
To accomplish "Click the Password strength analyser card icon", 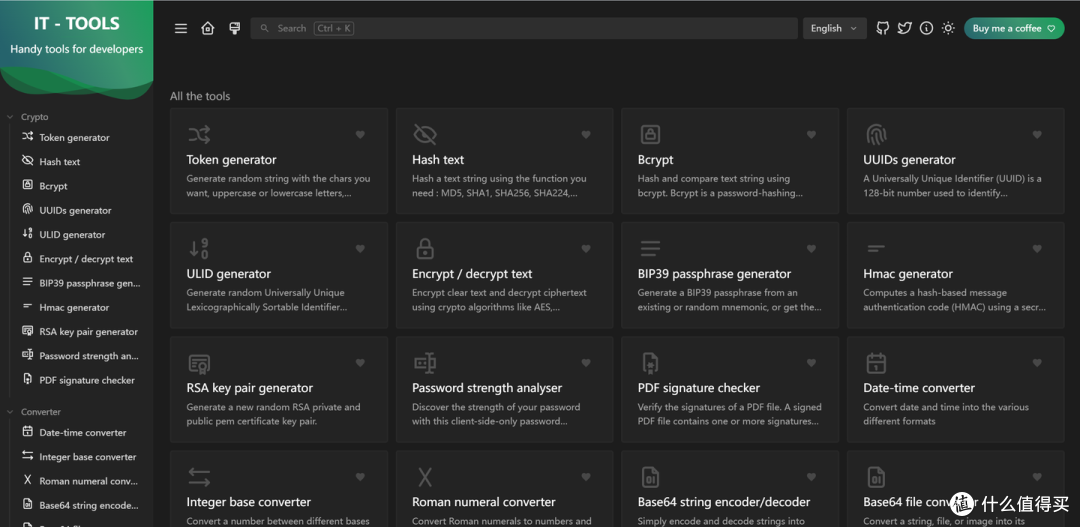I will click(425, 363).
